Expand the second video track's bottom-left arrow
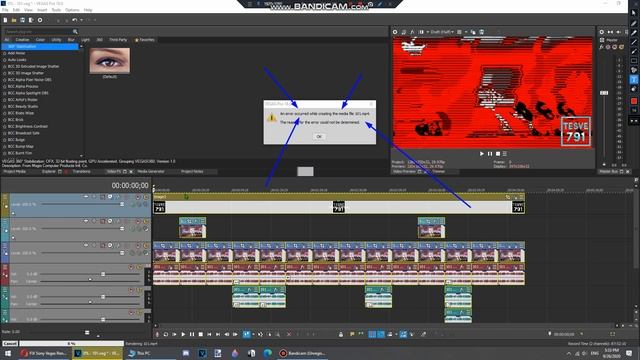Screen dimensions: 640x360 [13, 238]
